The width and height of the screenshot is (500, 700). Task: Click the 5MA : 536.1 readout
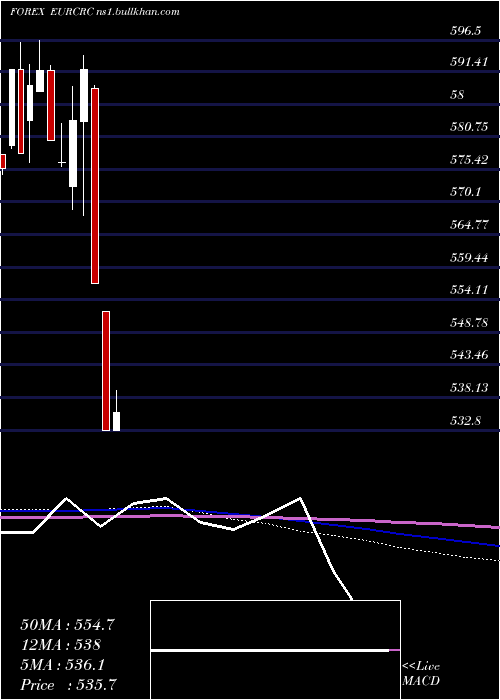click(x=62, y=665)
